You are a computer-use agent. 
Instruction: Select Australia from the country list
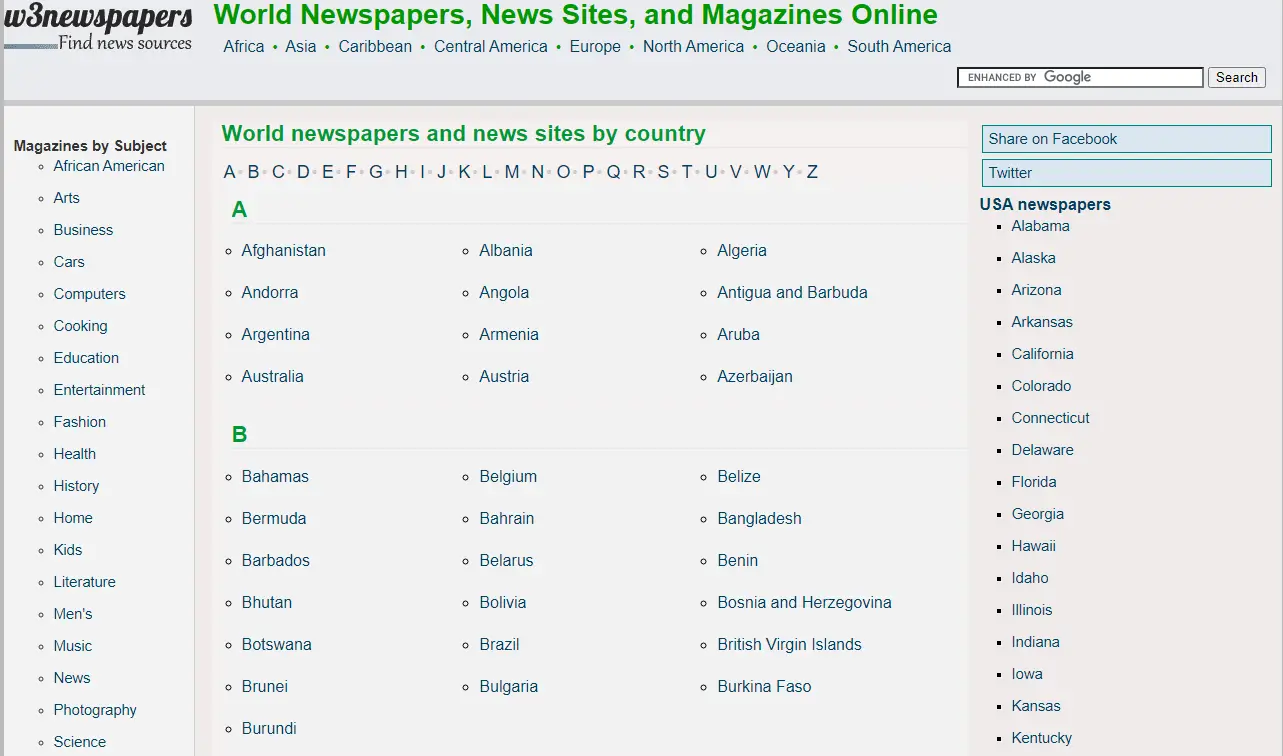[272, 377]
